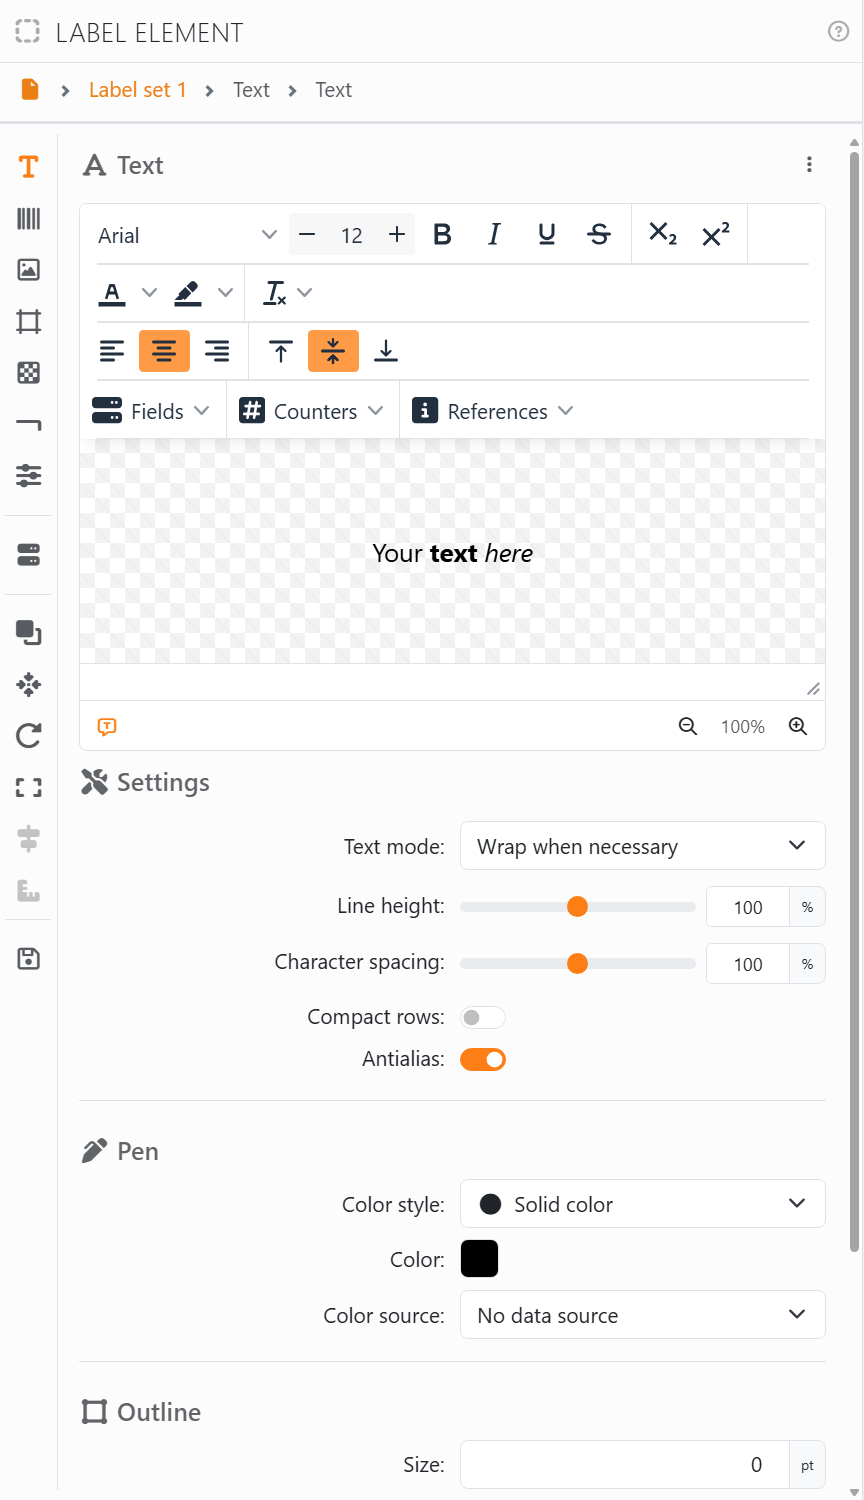Toggle strikethrough formatting
Viewport: 864px width, 1500px height.
click(599, 234)
